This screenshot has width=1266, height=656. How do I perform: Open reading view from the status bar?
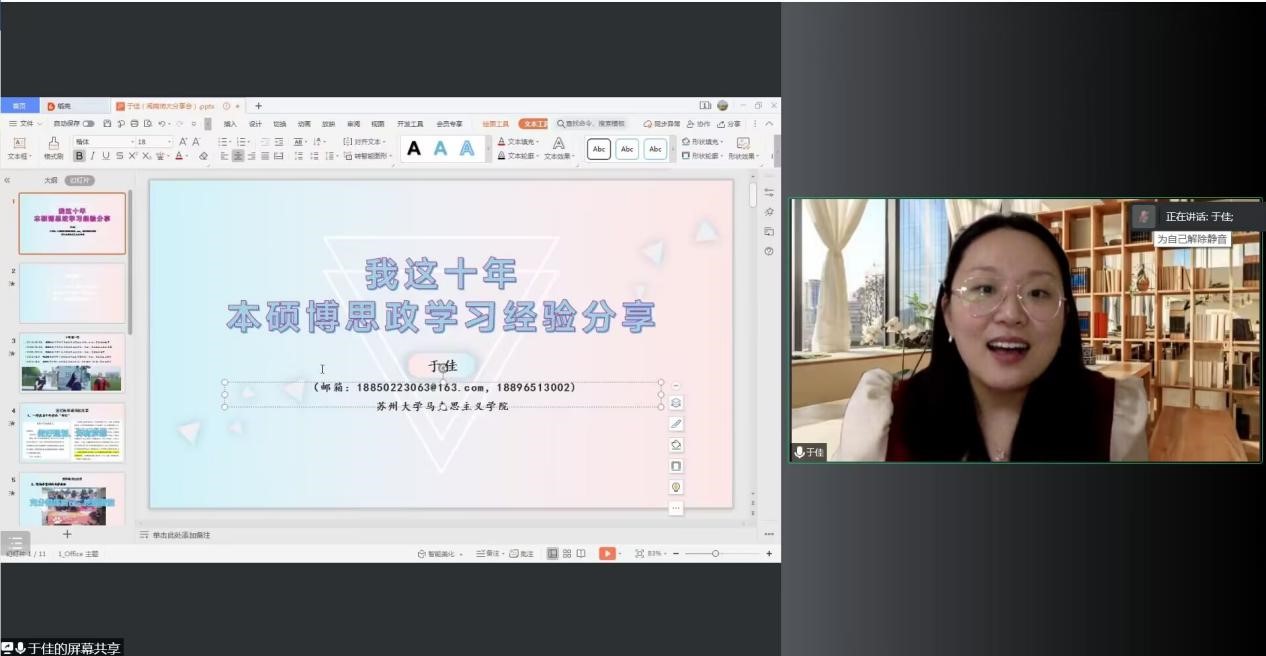(x=582, y=552)
